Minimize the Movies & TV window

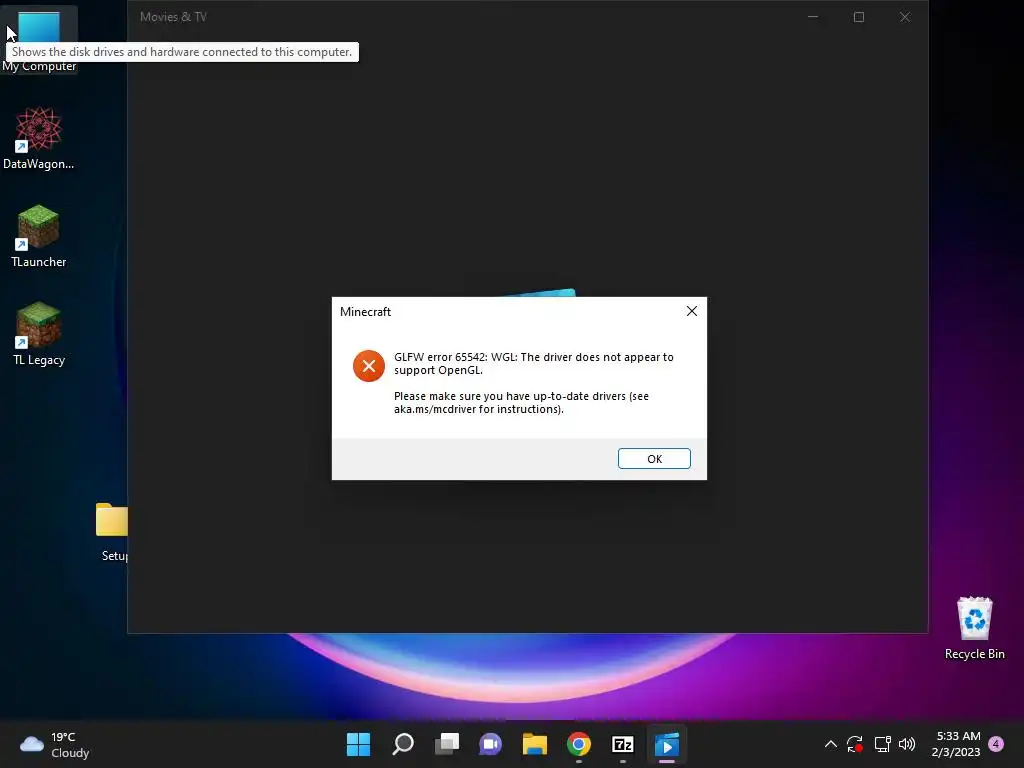click(813, 17)
